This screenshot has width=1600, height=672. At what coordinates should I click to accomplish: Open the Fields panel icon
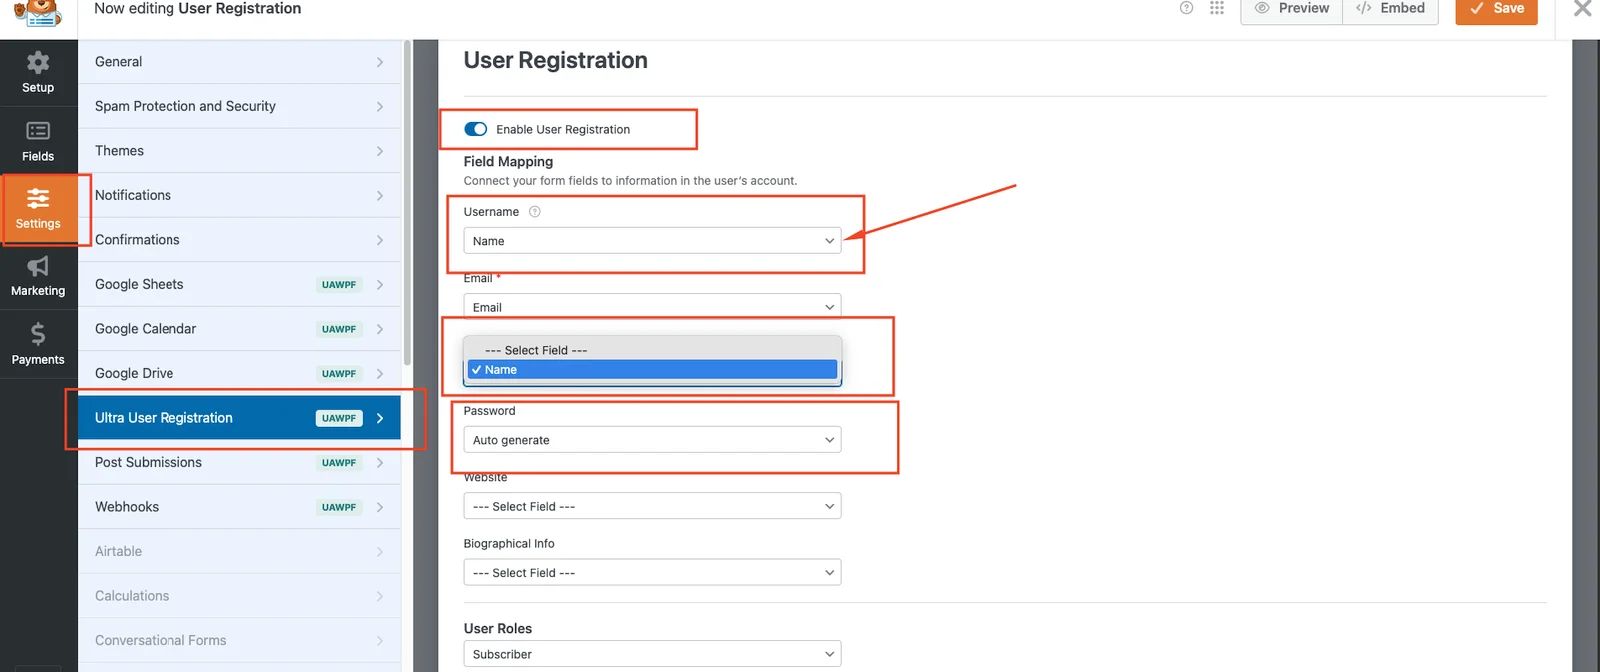(38, 141)
